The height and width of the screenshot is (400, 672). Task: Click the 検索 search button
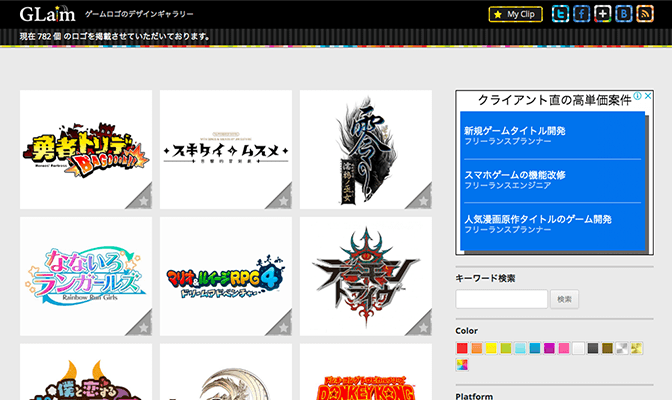(x=564, y=299)
